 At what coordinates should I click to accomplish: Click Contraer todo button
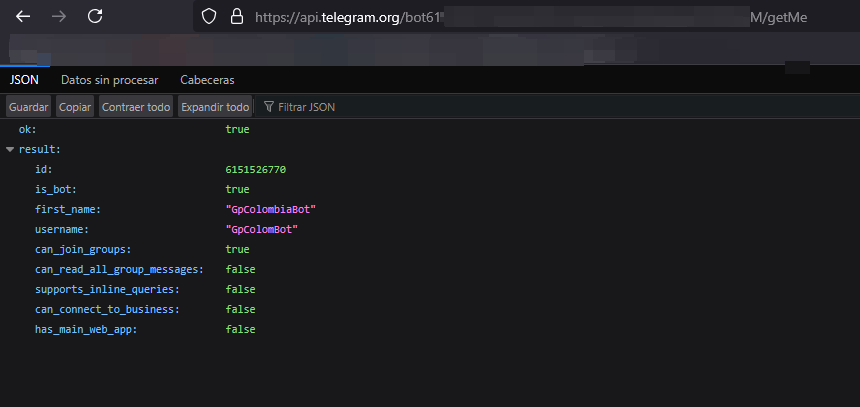(136, 107)
